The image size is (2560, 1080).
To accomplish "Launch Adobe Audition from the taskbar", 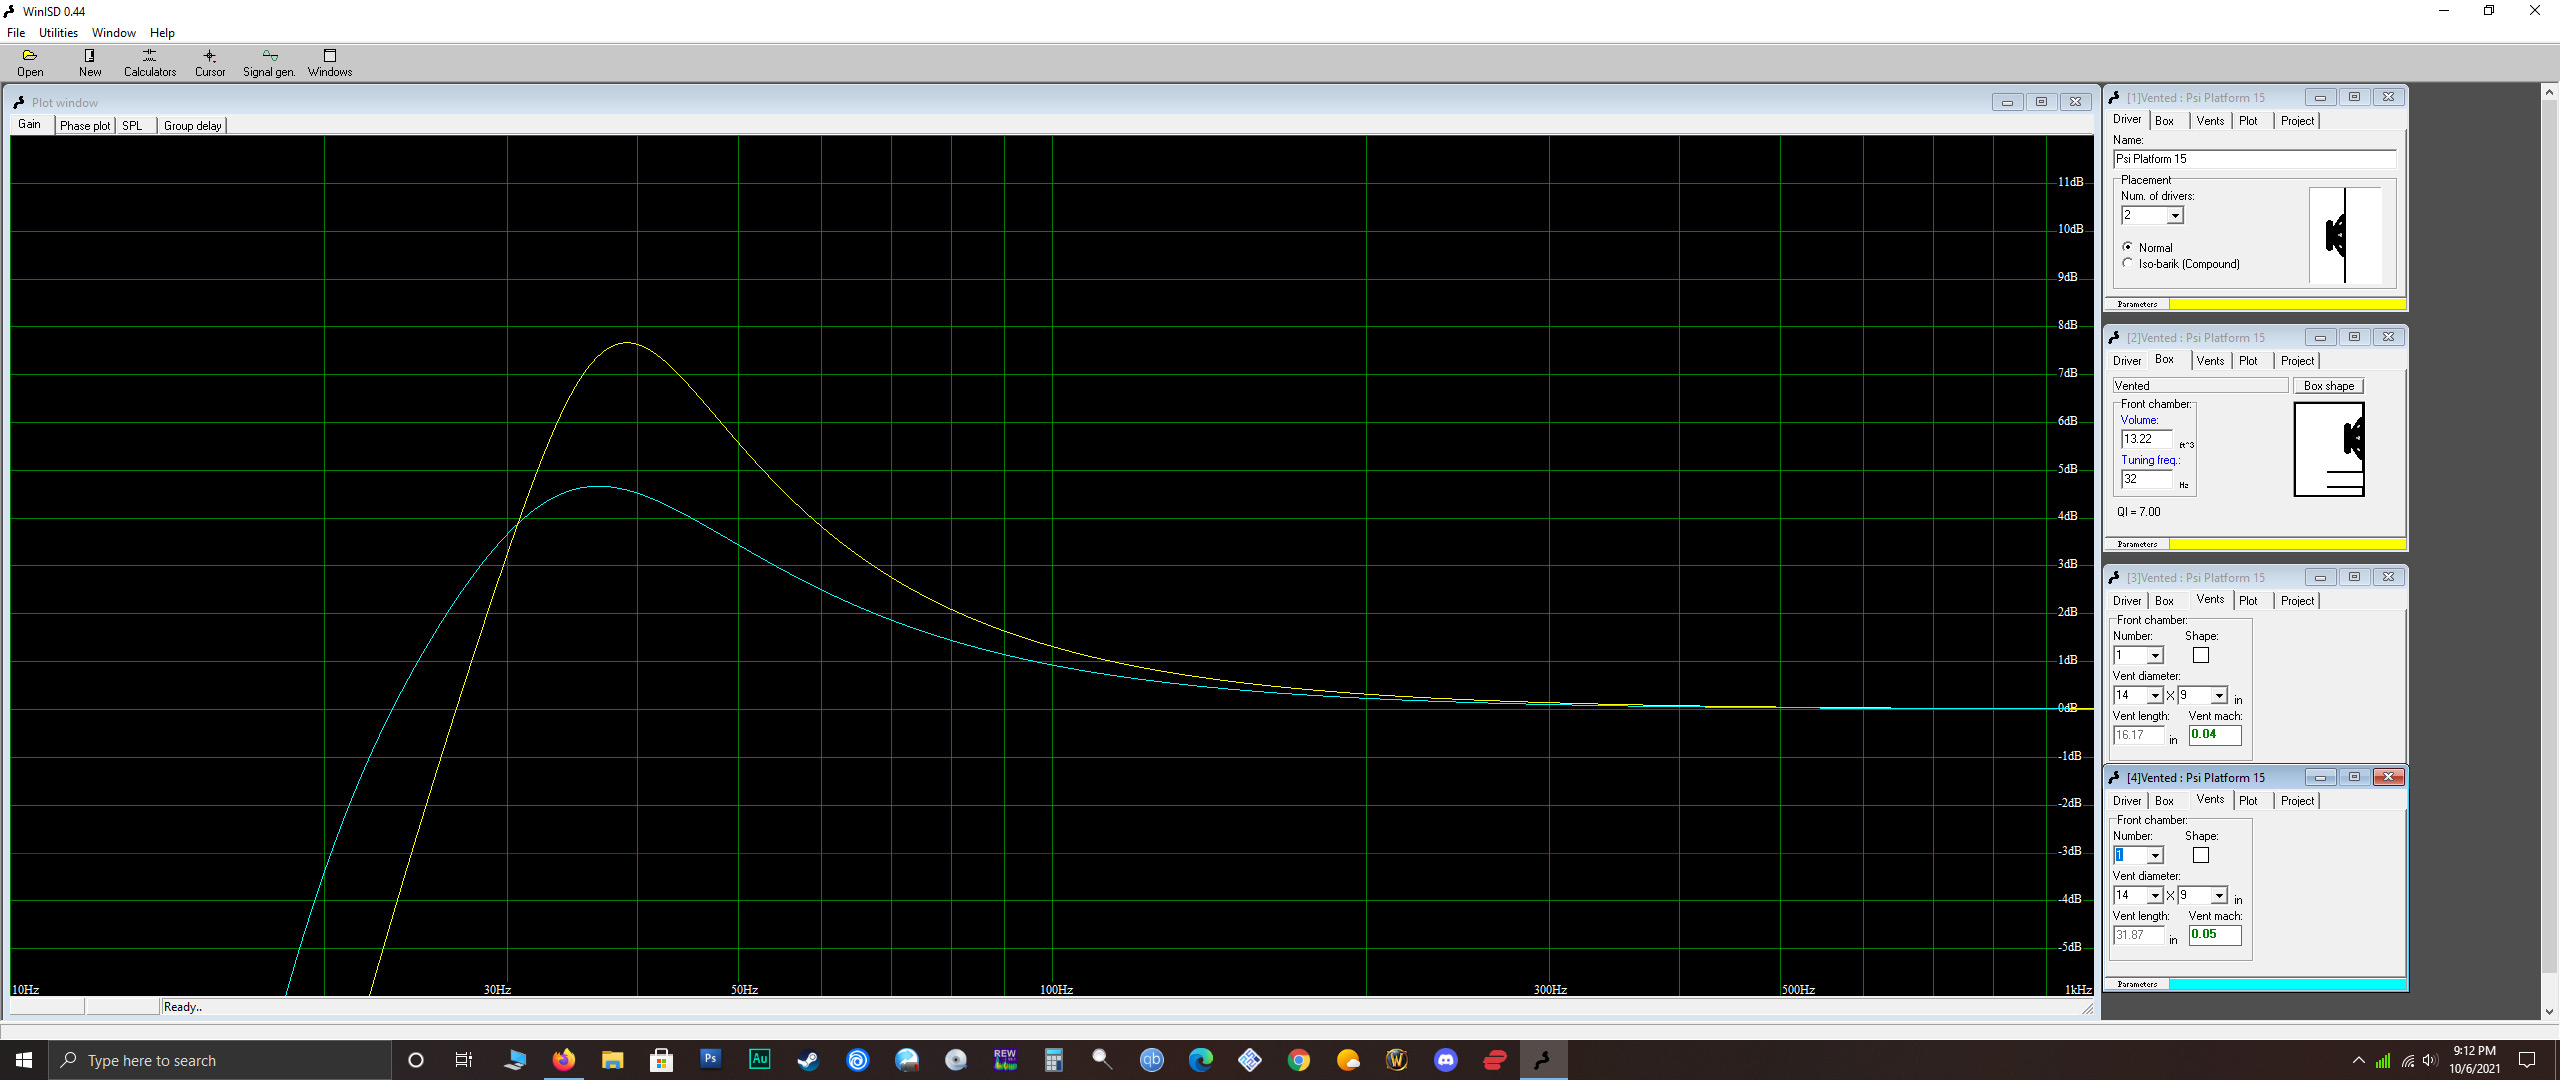I will (759, 1059).
